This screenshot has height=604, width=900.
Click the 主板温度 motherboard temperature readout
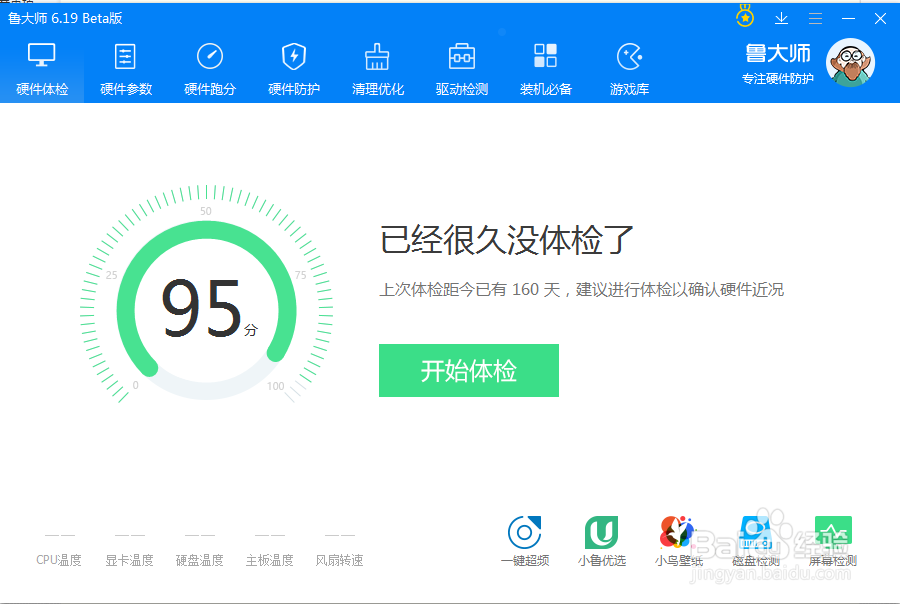269,550
